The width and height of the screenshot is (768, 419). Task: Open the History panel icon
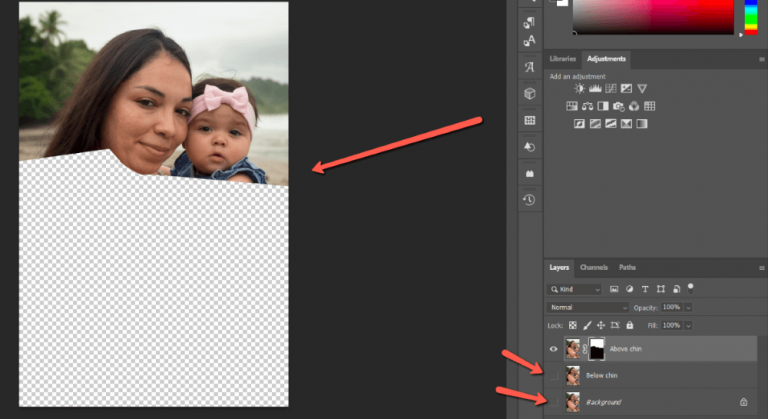pos(529,200)
